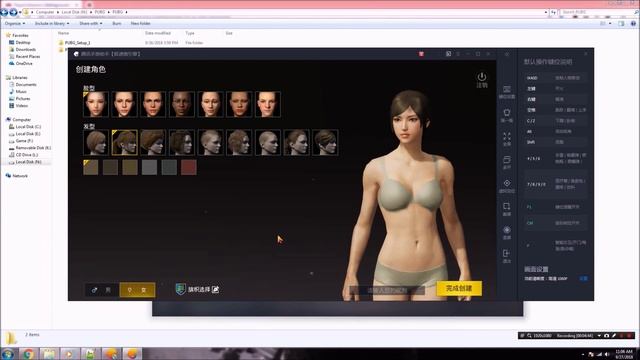Pick the tan first hair color swatch
Image resolution: width=640 pixels, height=360 pixels.
pyautogui.click(x=91, y=167)
